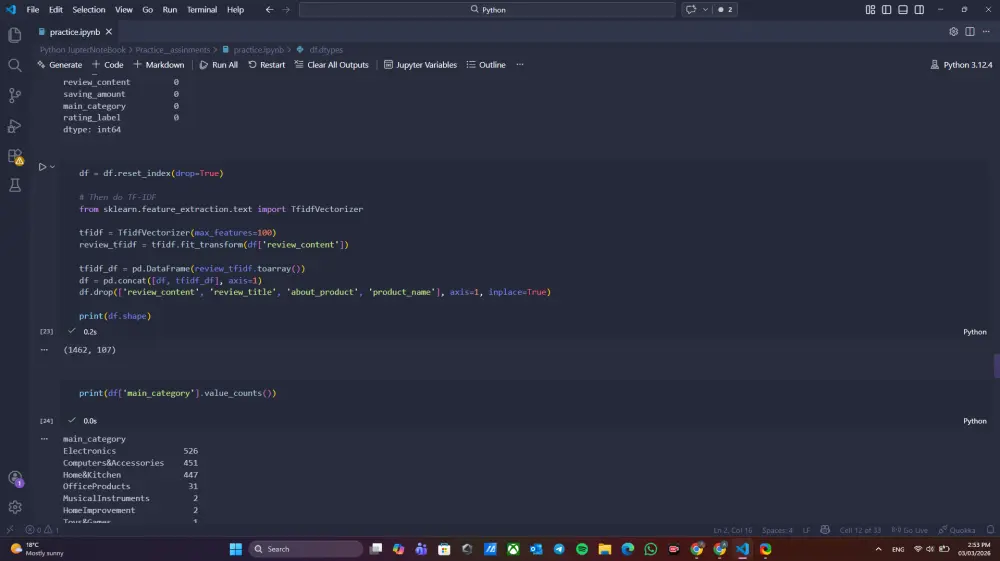
Task: Open the Run and Debug view
Action: coord(15,126)
